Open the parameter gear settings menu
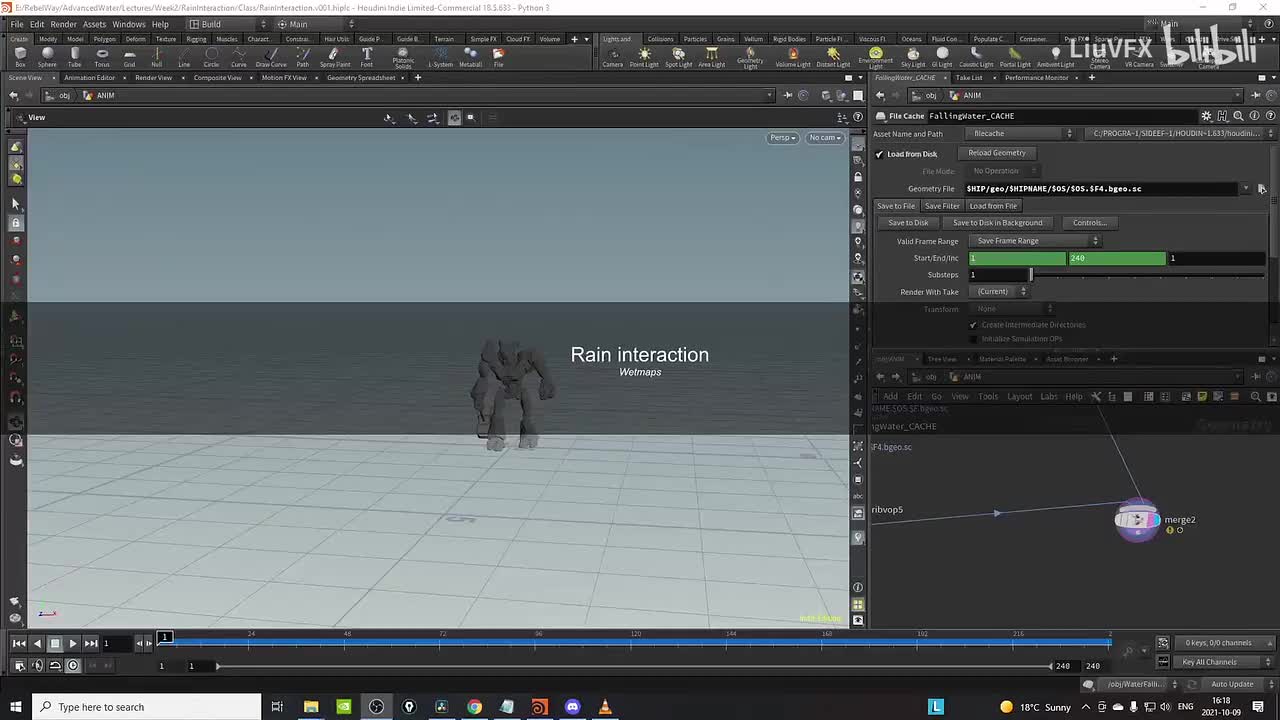 tap(1206, 116)
